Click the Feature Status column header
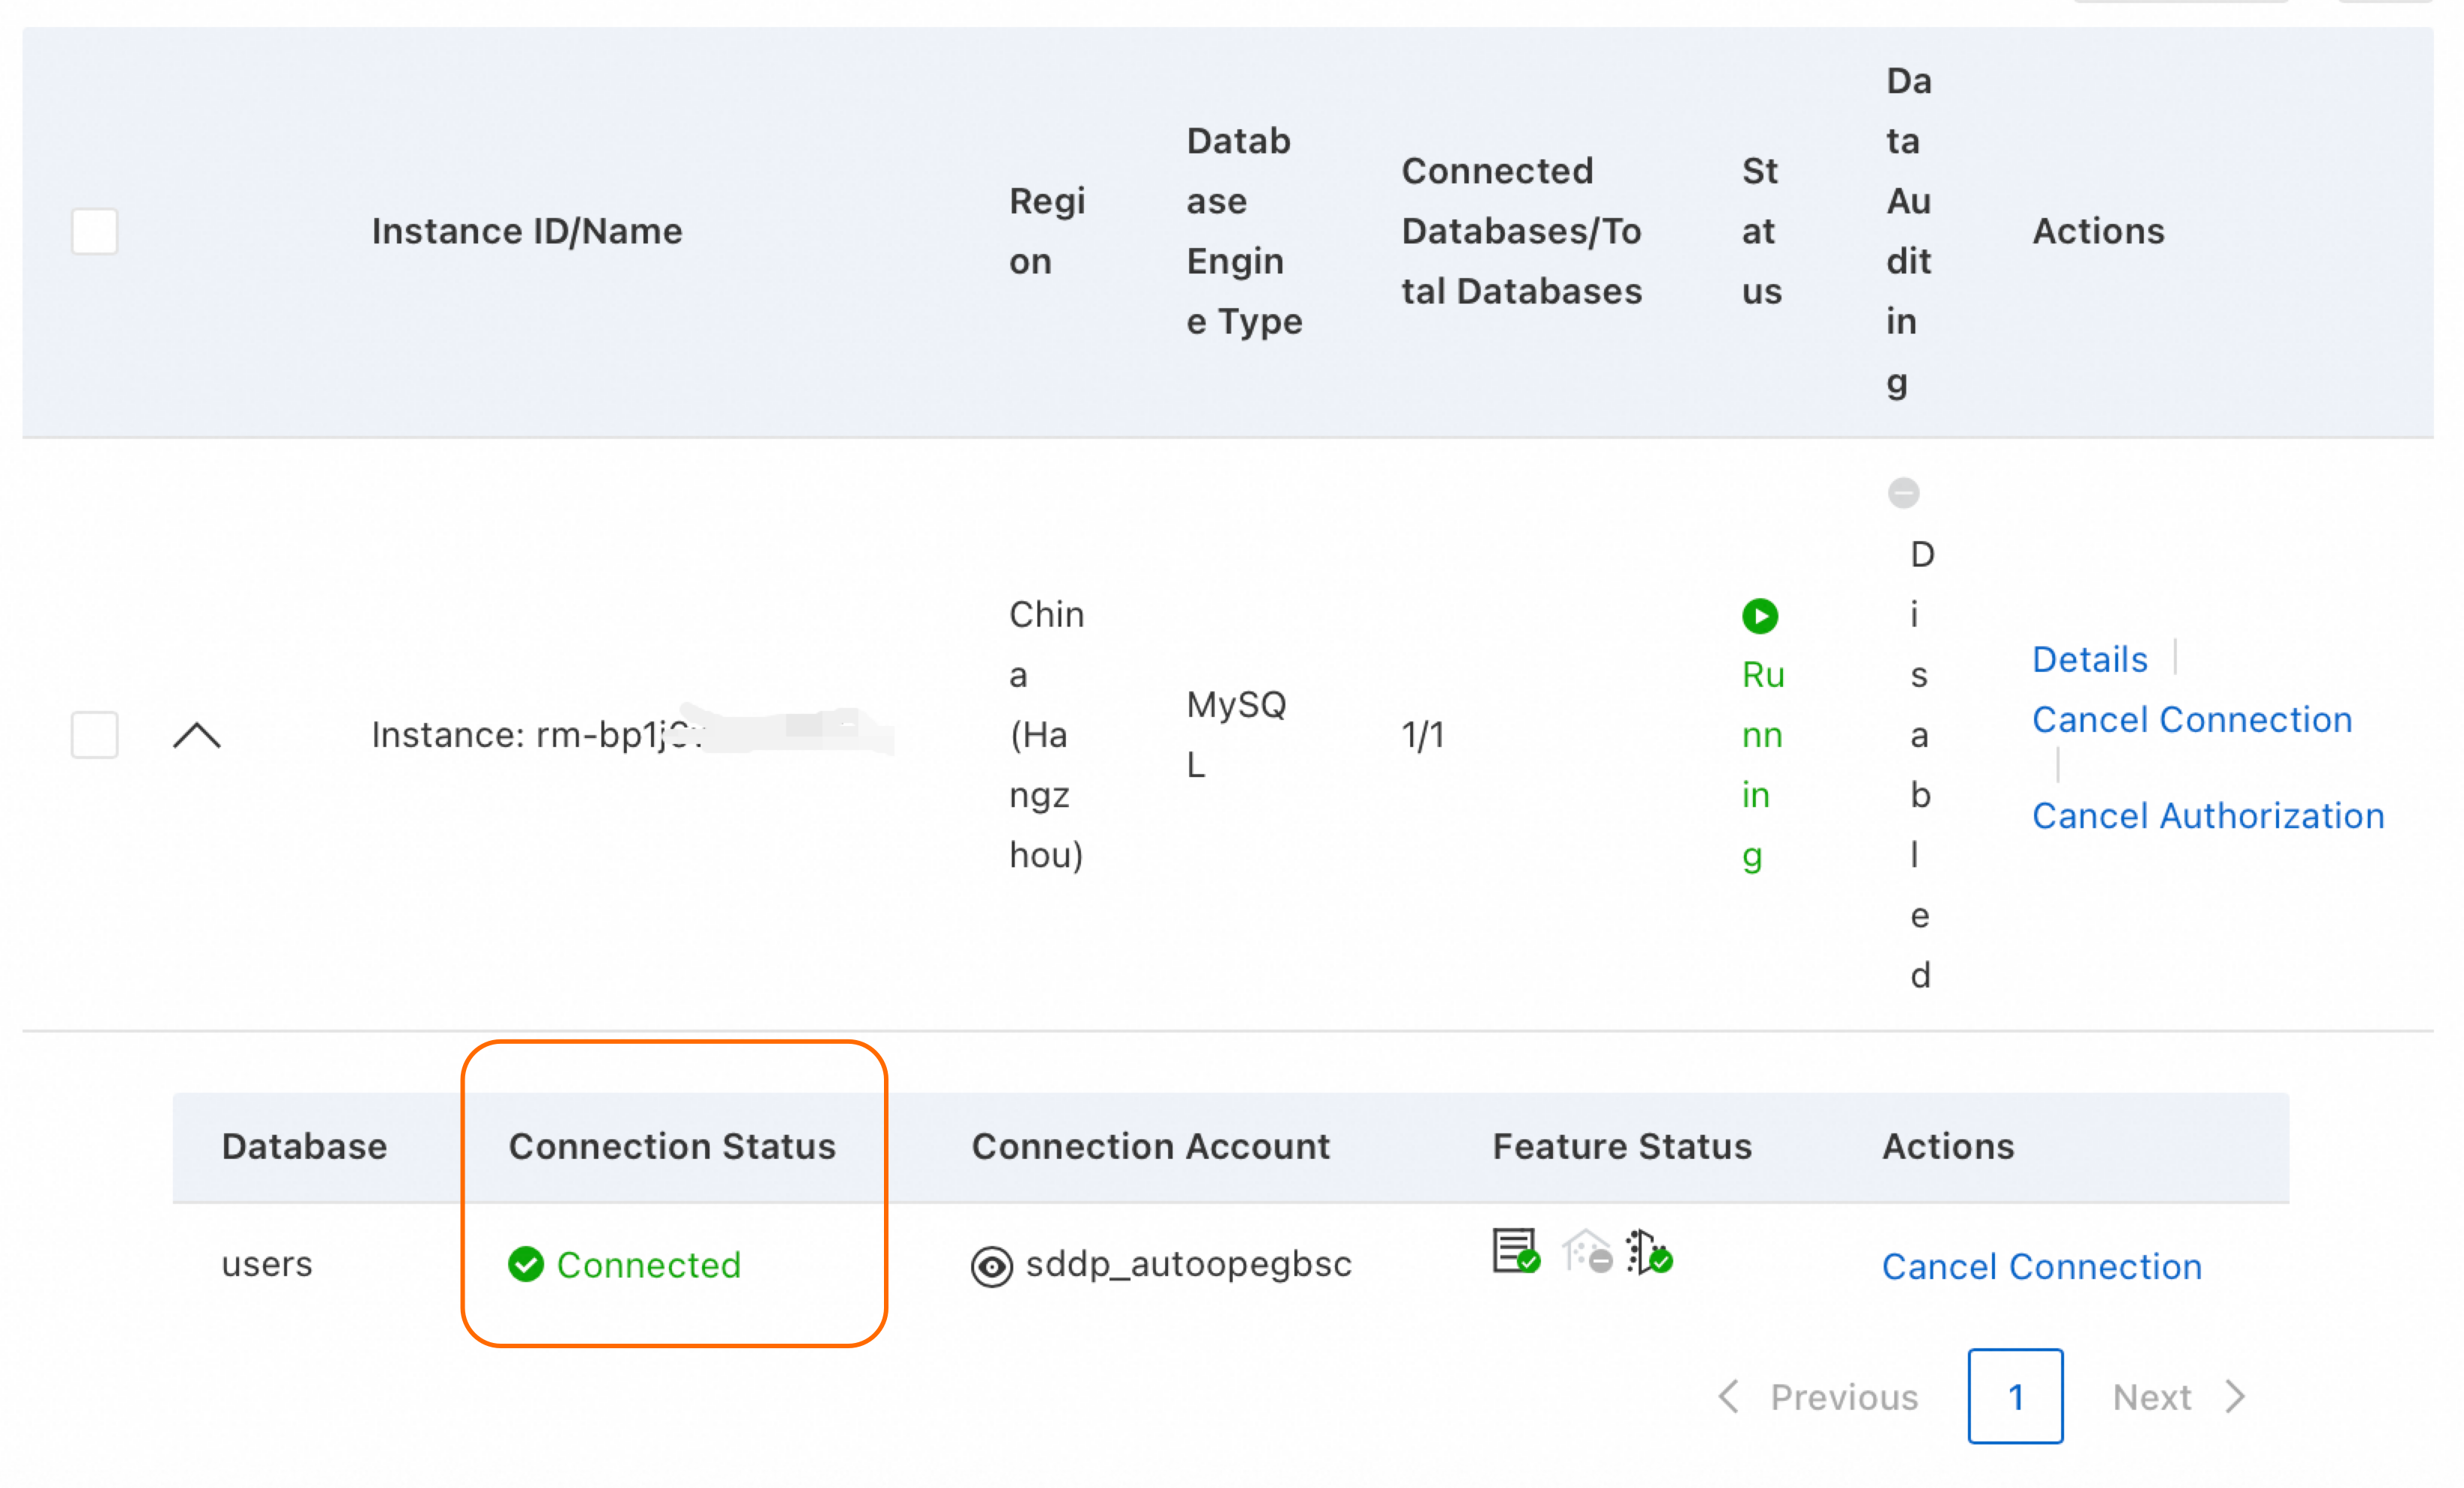 1622,1146
